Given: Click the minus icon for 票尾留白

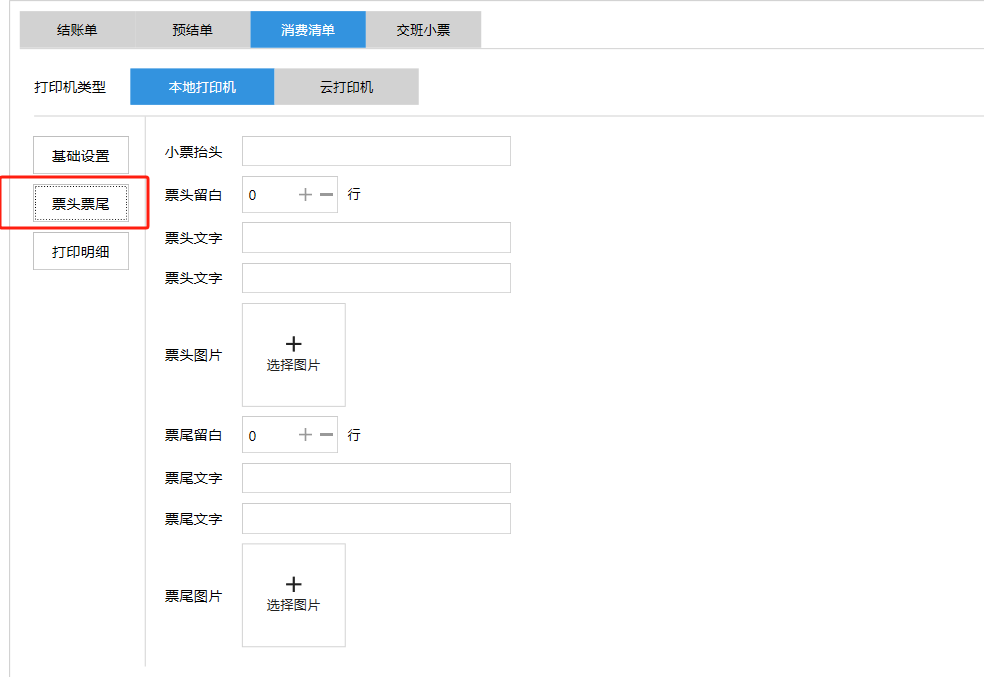Looking at the screenshot, I should [x=326, y=435].
